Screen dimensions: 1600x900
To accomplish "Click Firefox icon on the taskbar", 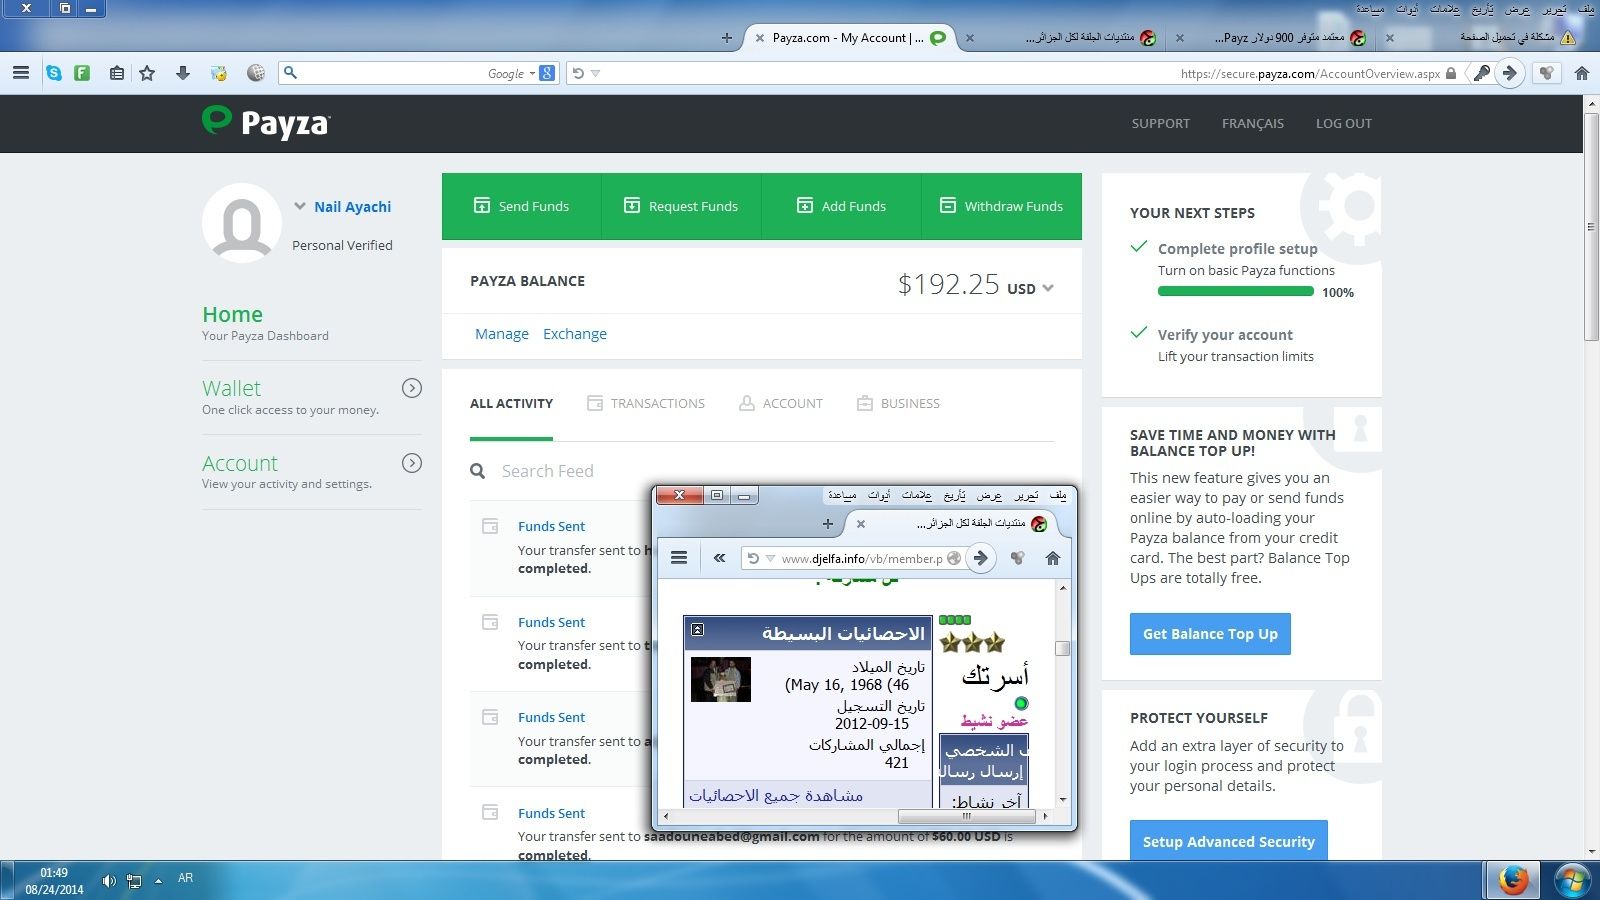I will [1513, 880].
